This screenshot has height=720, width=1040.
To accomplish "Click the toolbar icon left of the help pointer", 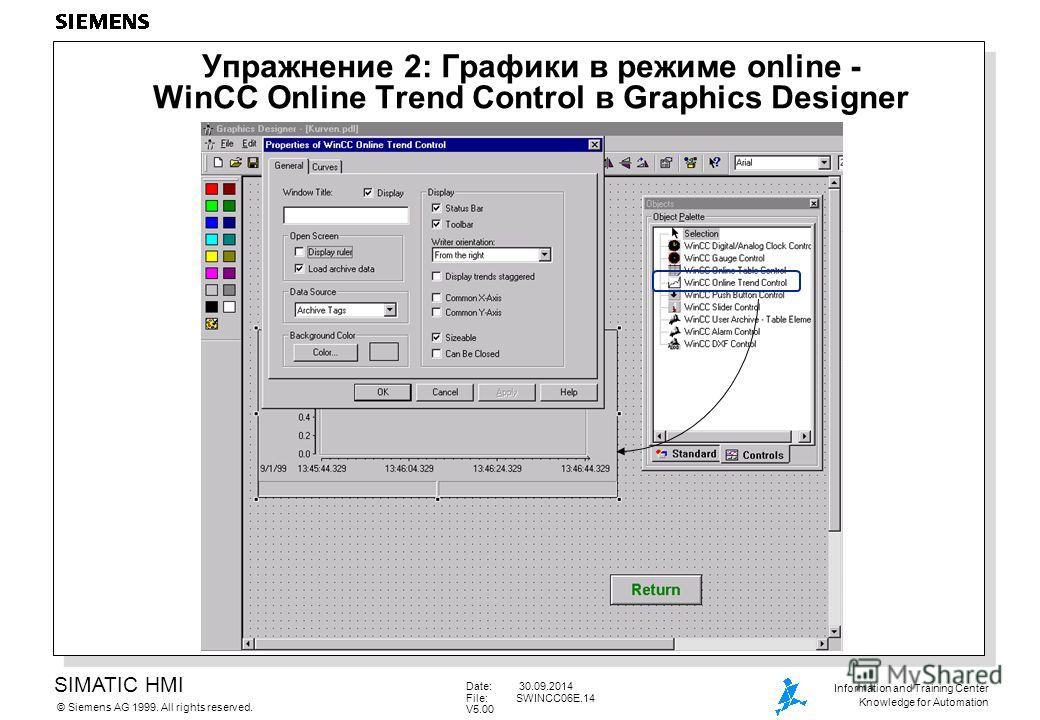I will point(690,162).
